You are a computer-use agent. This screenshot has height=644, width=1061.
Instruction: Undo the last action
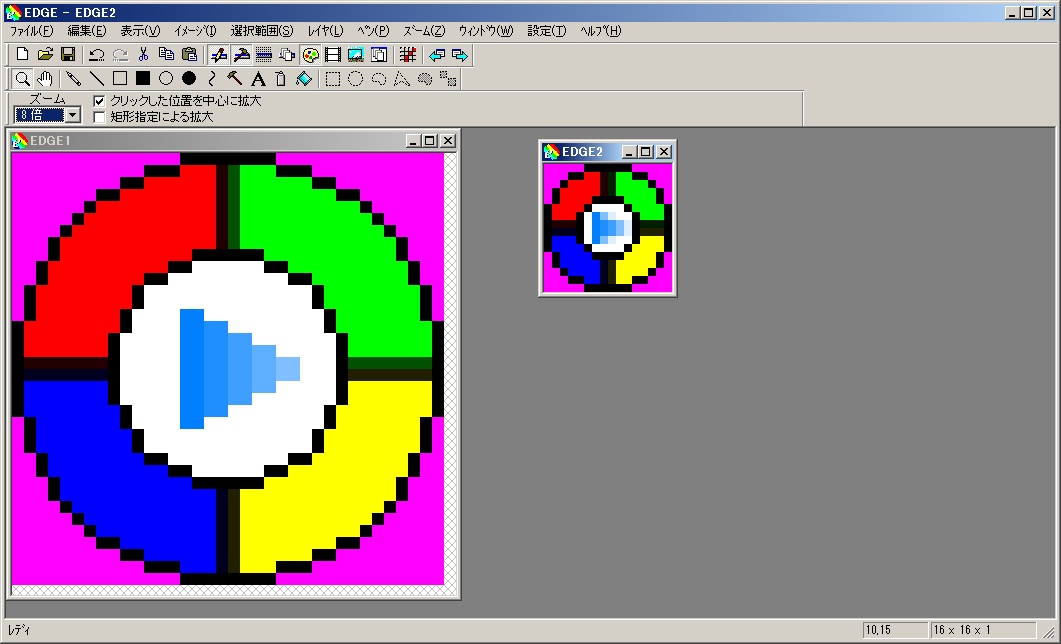click(97, 55)
